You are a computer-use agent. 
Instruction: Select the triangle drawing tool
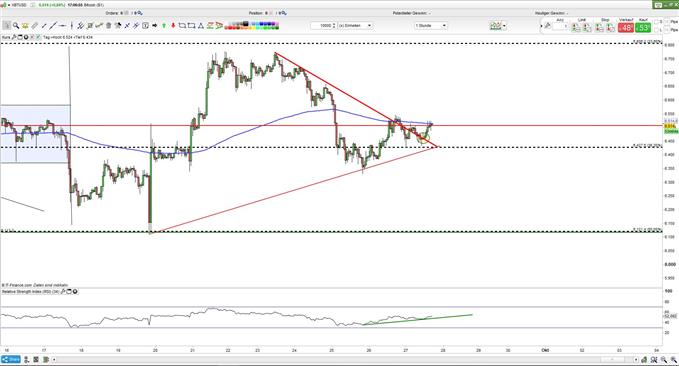coord(201,26)
